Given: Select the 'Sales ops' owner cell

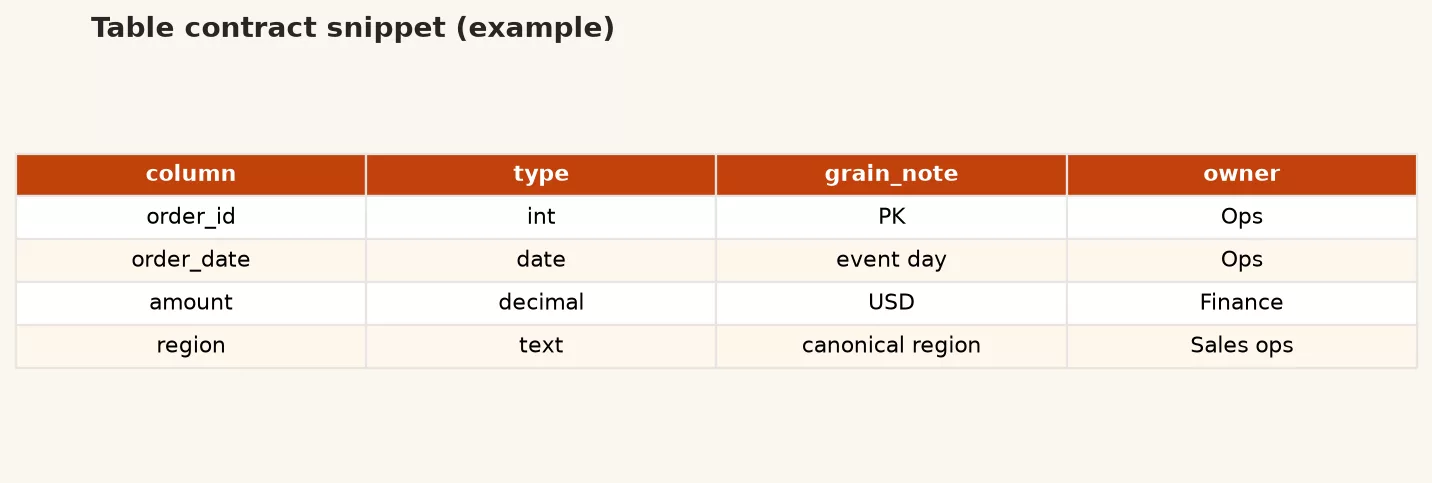Looking at the screenshot, I should 1242,346.
